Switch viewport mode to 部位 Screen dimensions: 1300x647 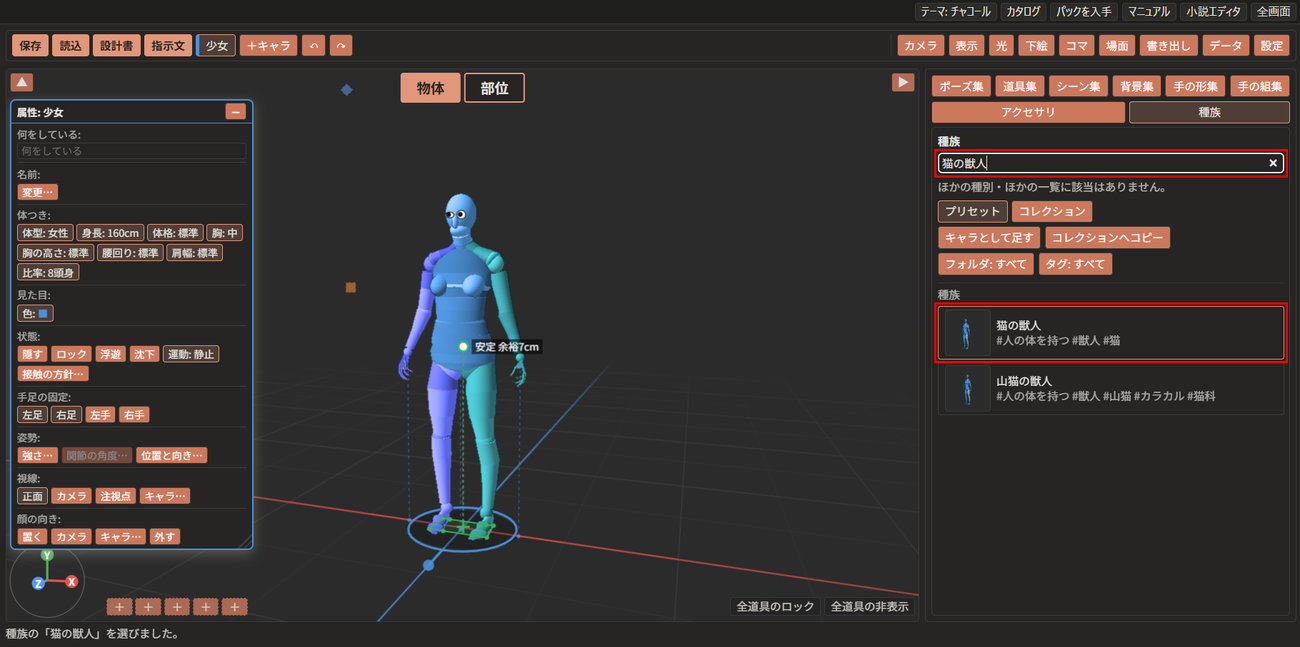pos(494,88)
